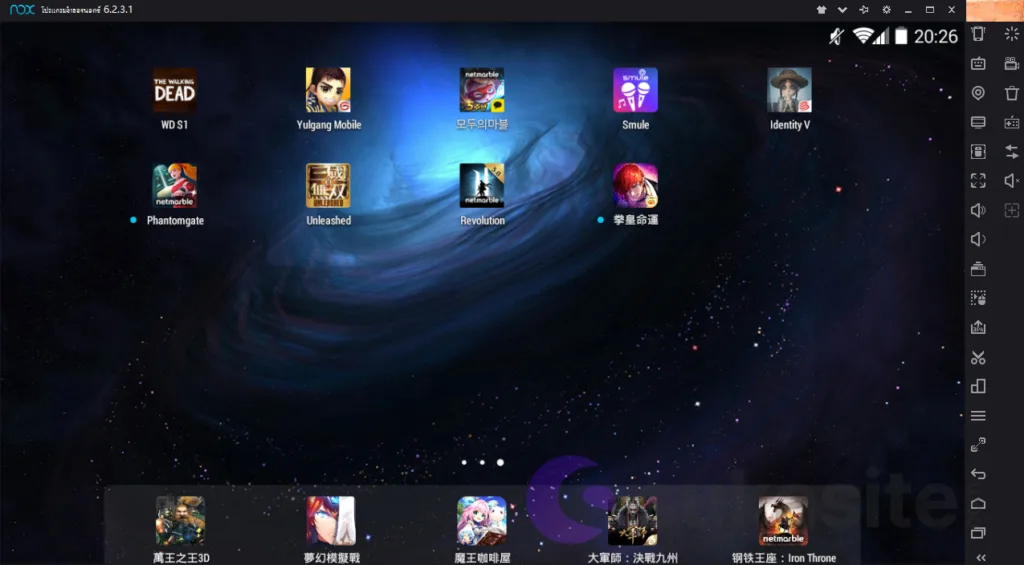Screen dimensions: 1024x565
Task: Open the sidebar hamburger menu icon
Action: pyautogui.click(x=978, y=415)
